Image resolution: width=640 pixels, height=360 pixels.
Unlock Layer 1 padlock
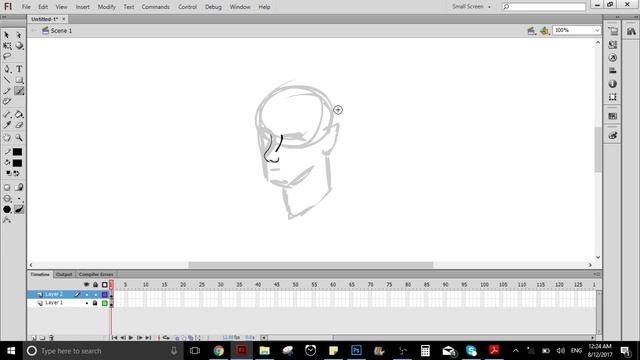95,303
